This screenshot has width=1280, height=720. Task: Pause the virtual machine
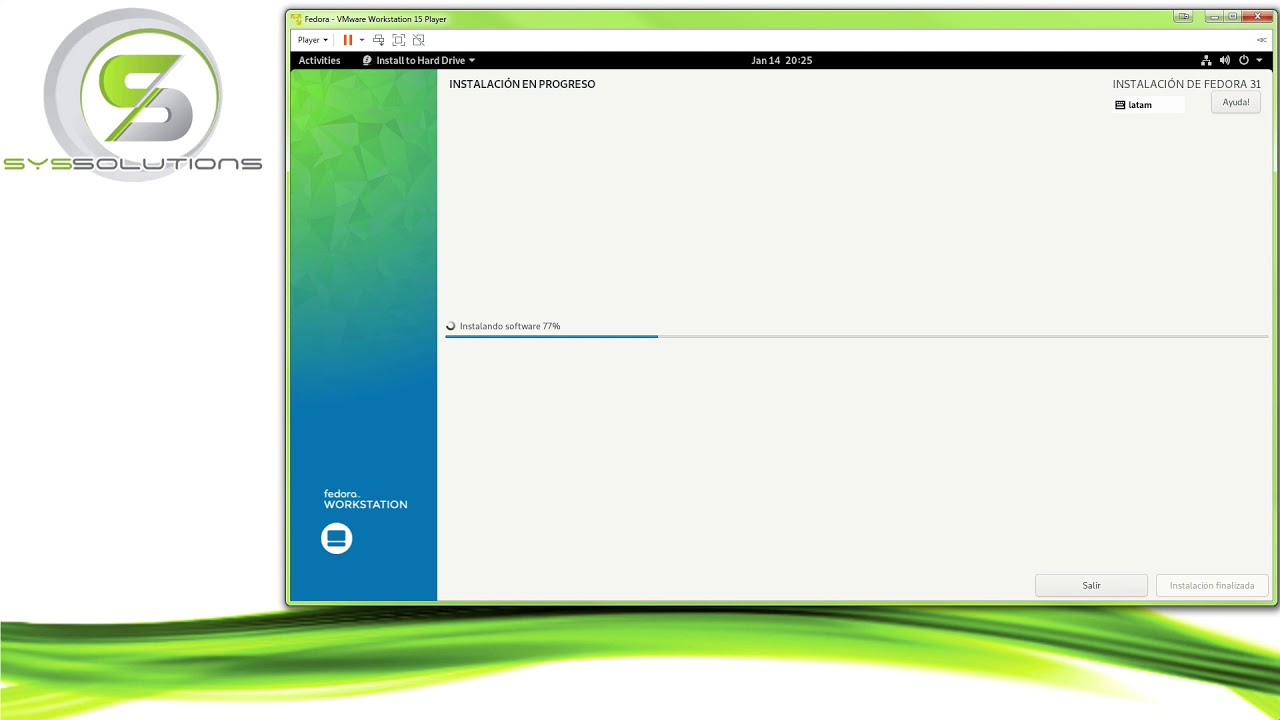(348, 40)
